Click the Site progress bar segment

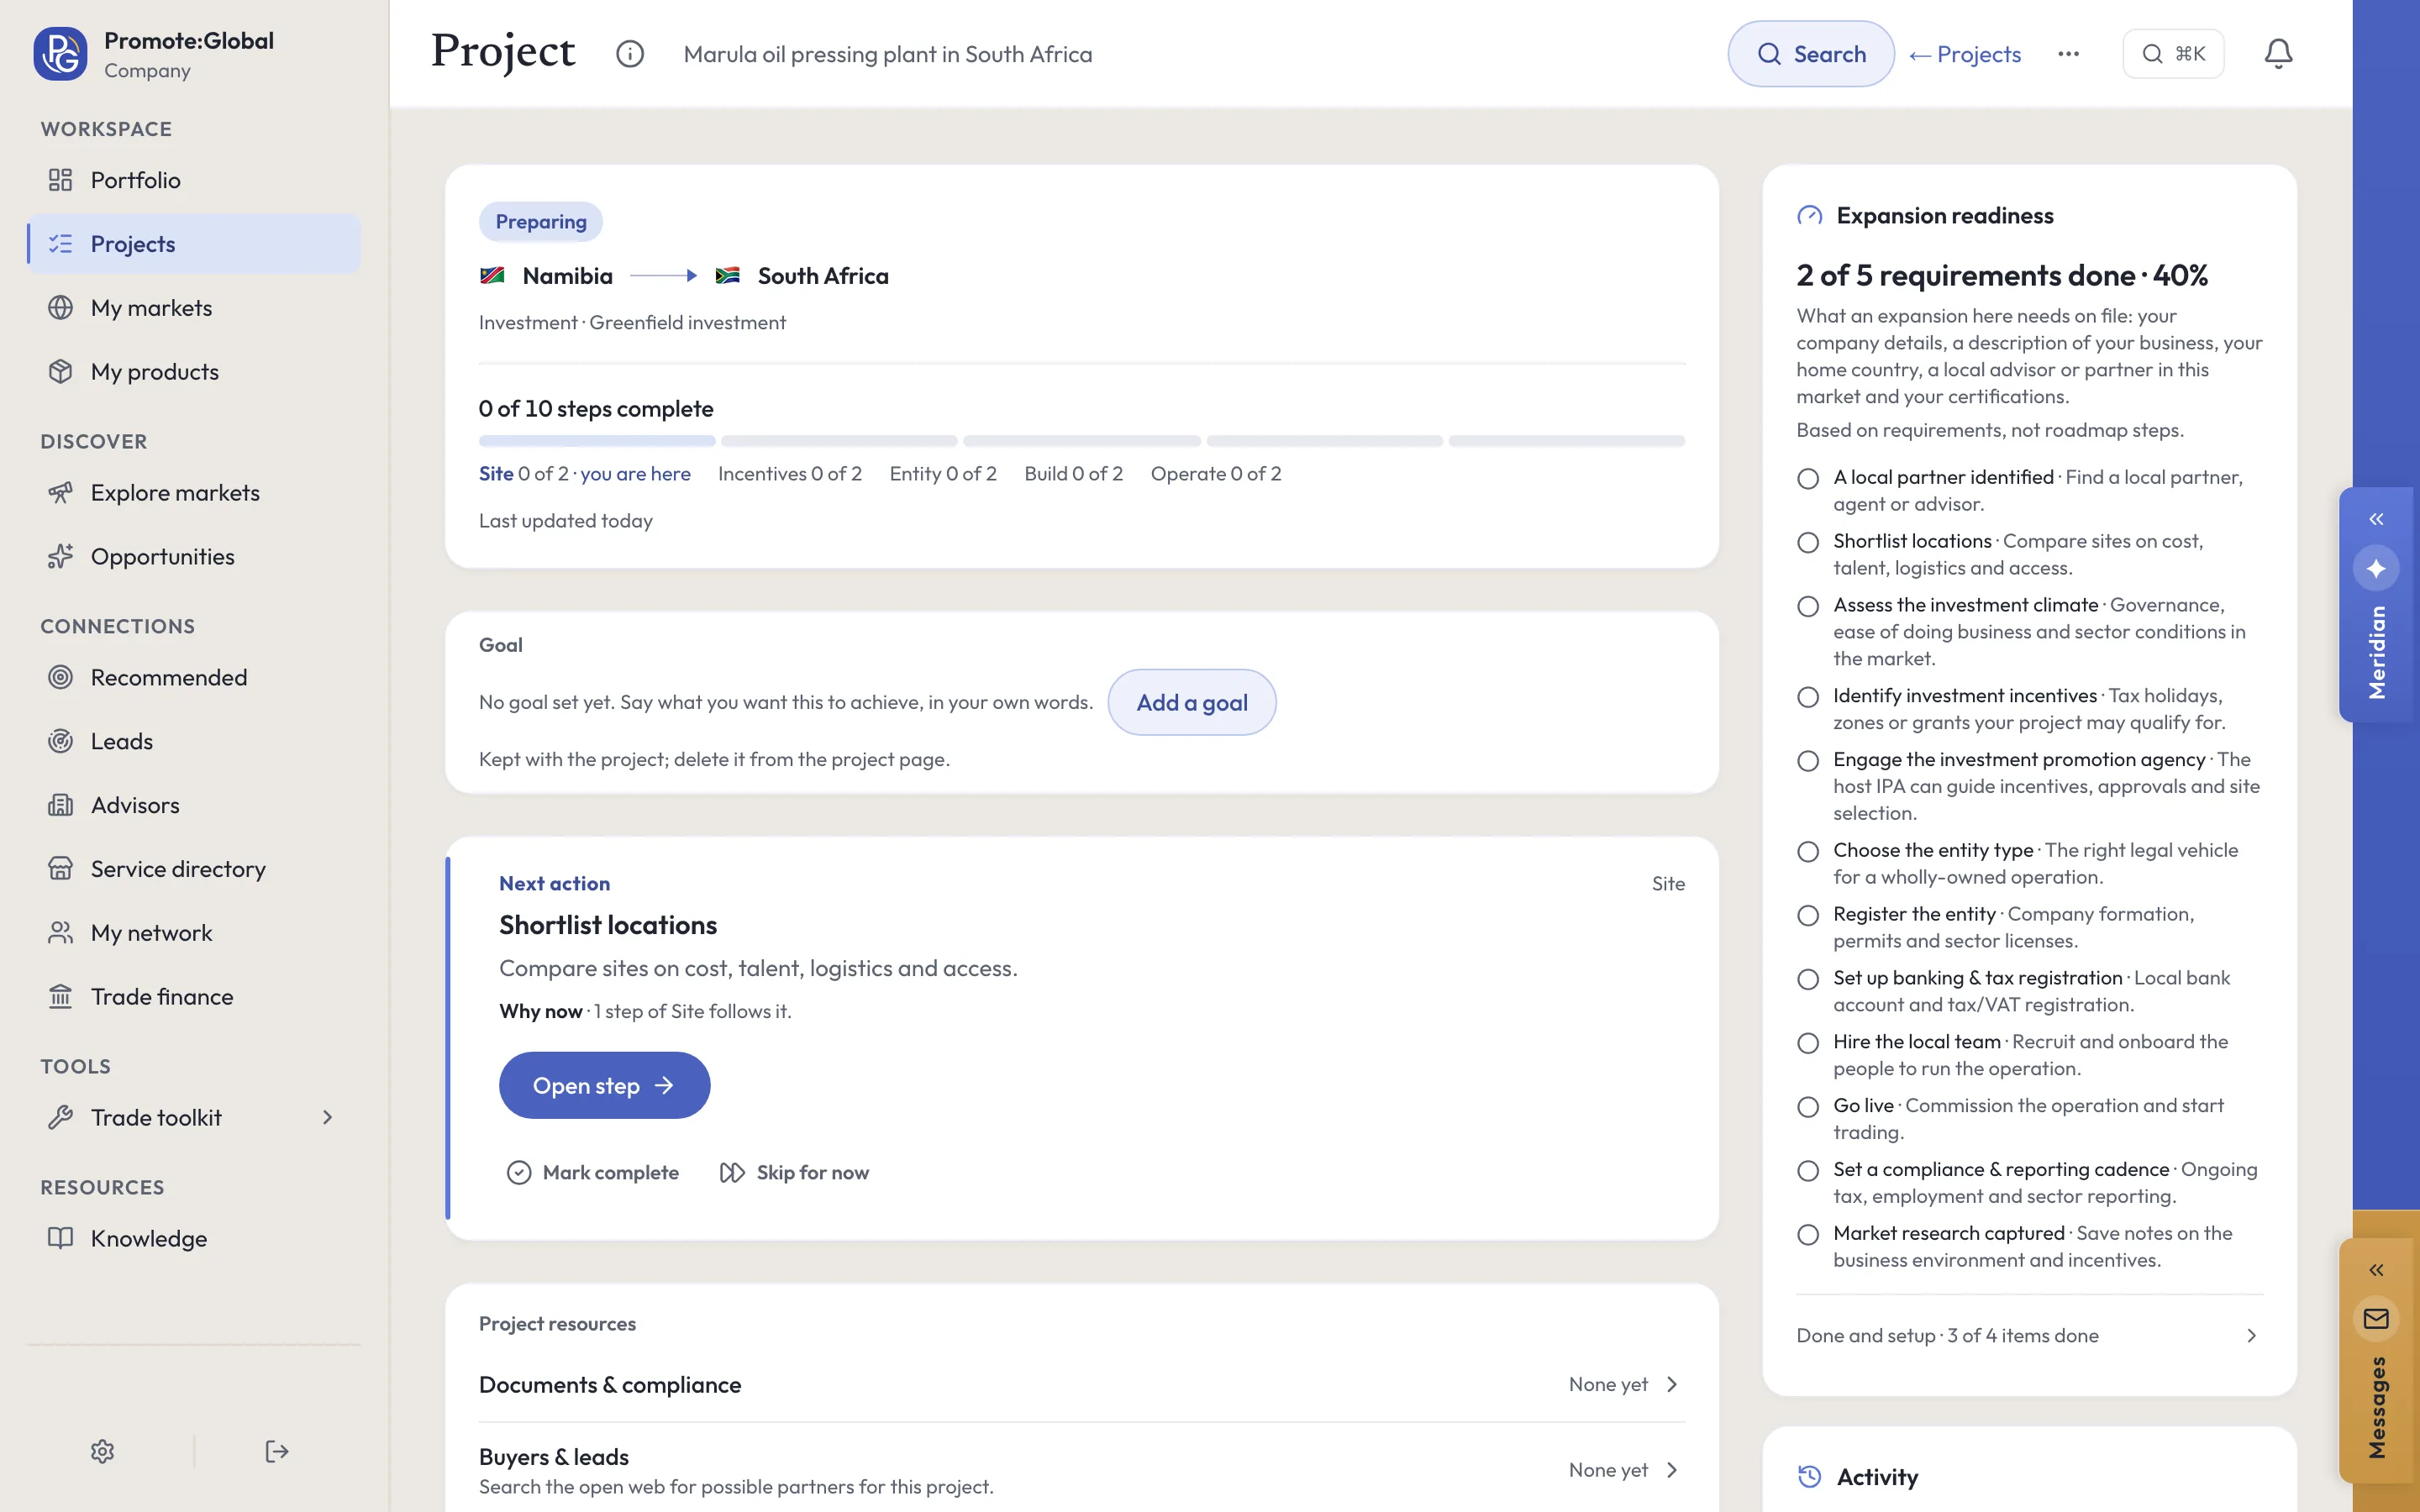[x=597, y=441]
